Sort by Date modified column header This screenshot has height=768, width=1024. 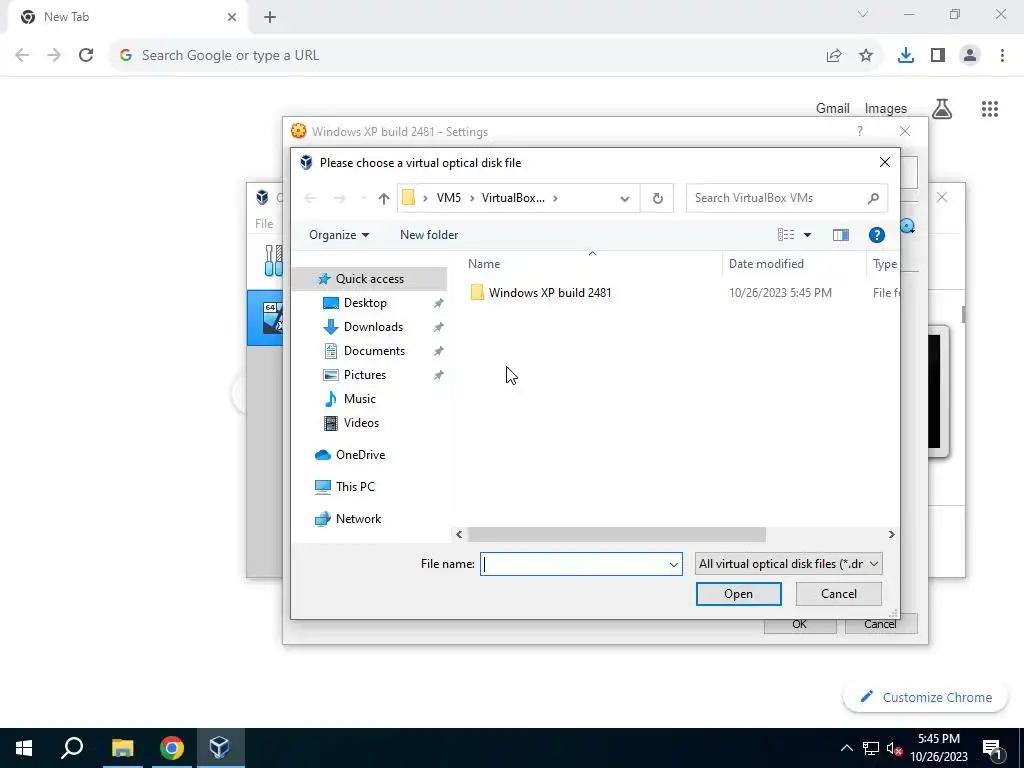pyautogui.click(x=766, y=264)
